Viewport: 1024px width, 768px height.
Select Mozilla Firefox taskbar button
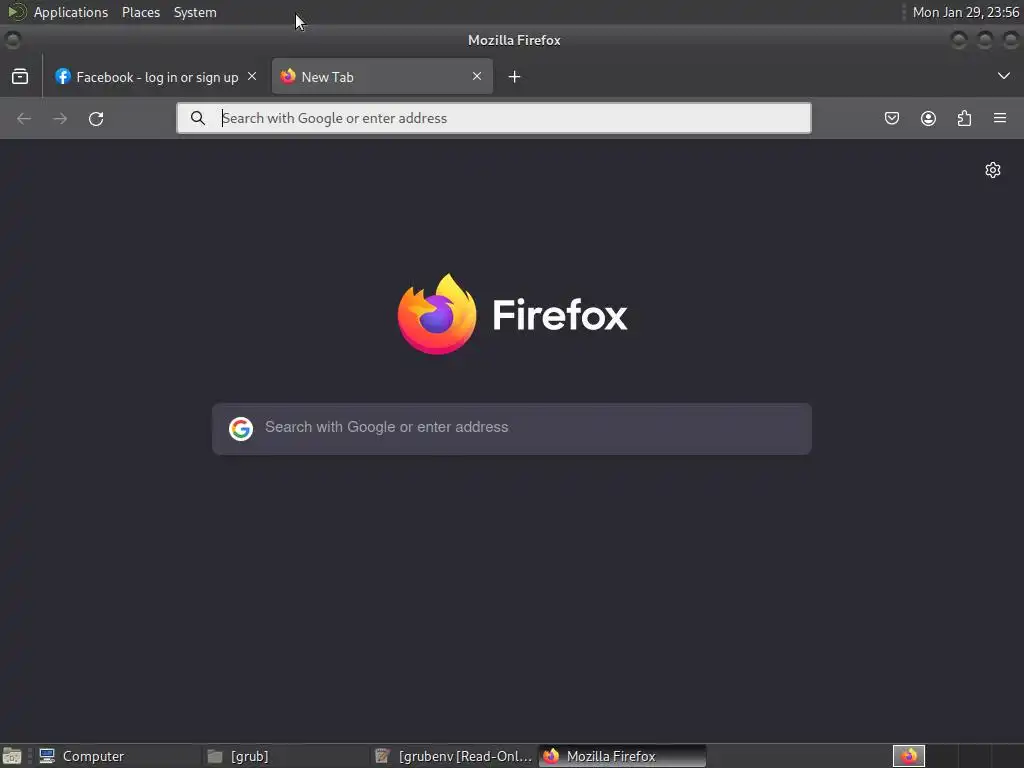point(622,756)
